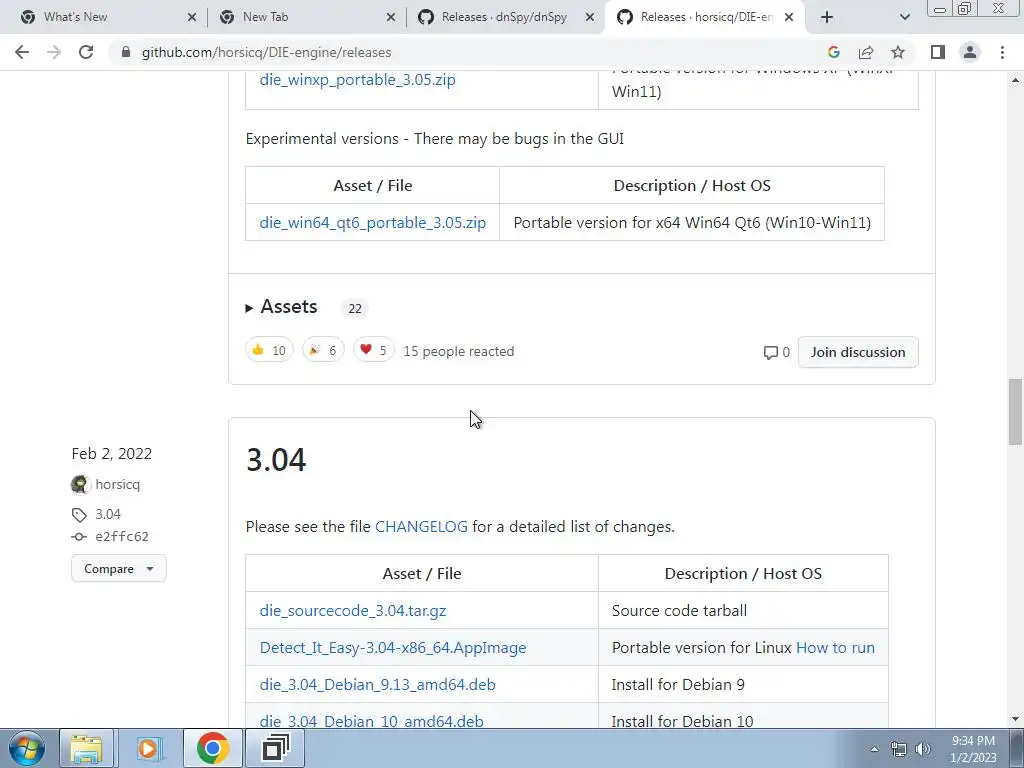Click the 15 people reacted text
The width and height of the screenshot is (1024, 768).
pyautogui.click(x=458, y=351)
